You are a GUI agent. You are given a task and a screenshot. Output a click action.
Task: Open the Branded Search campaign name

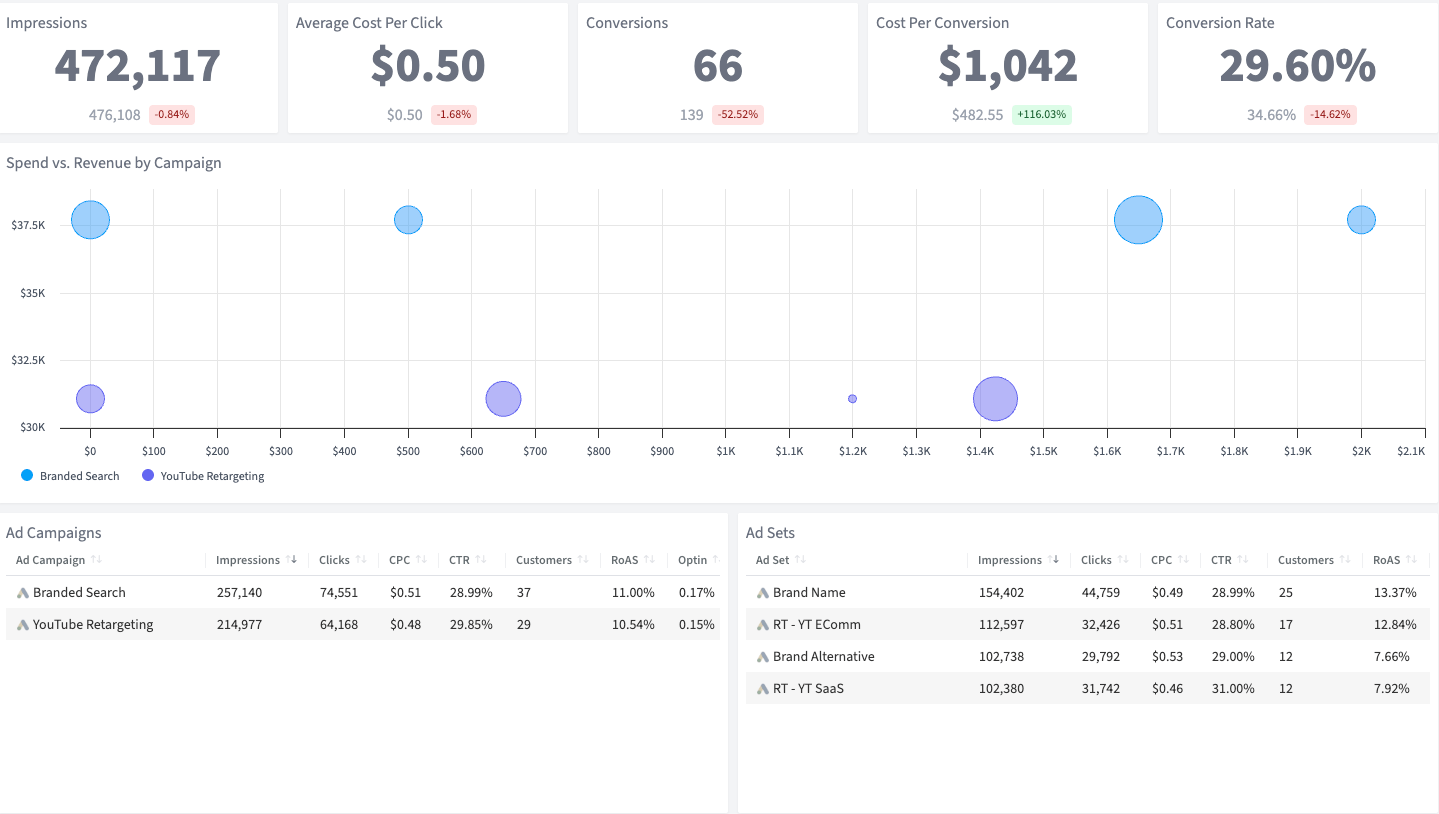coord(79,593)
